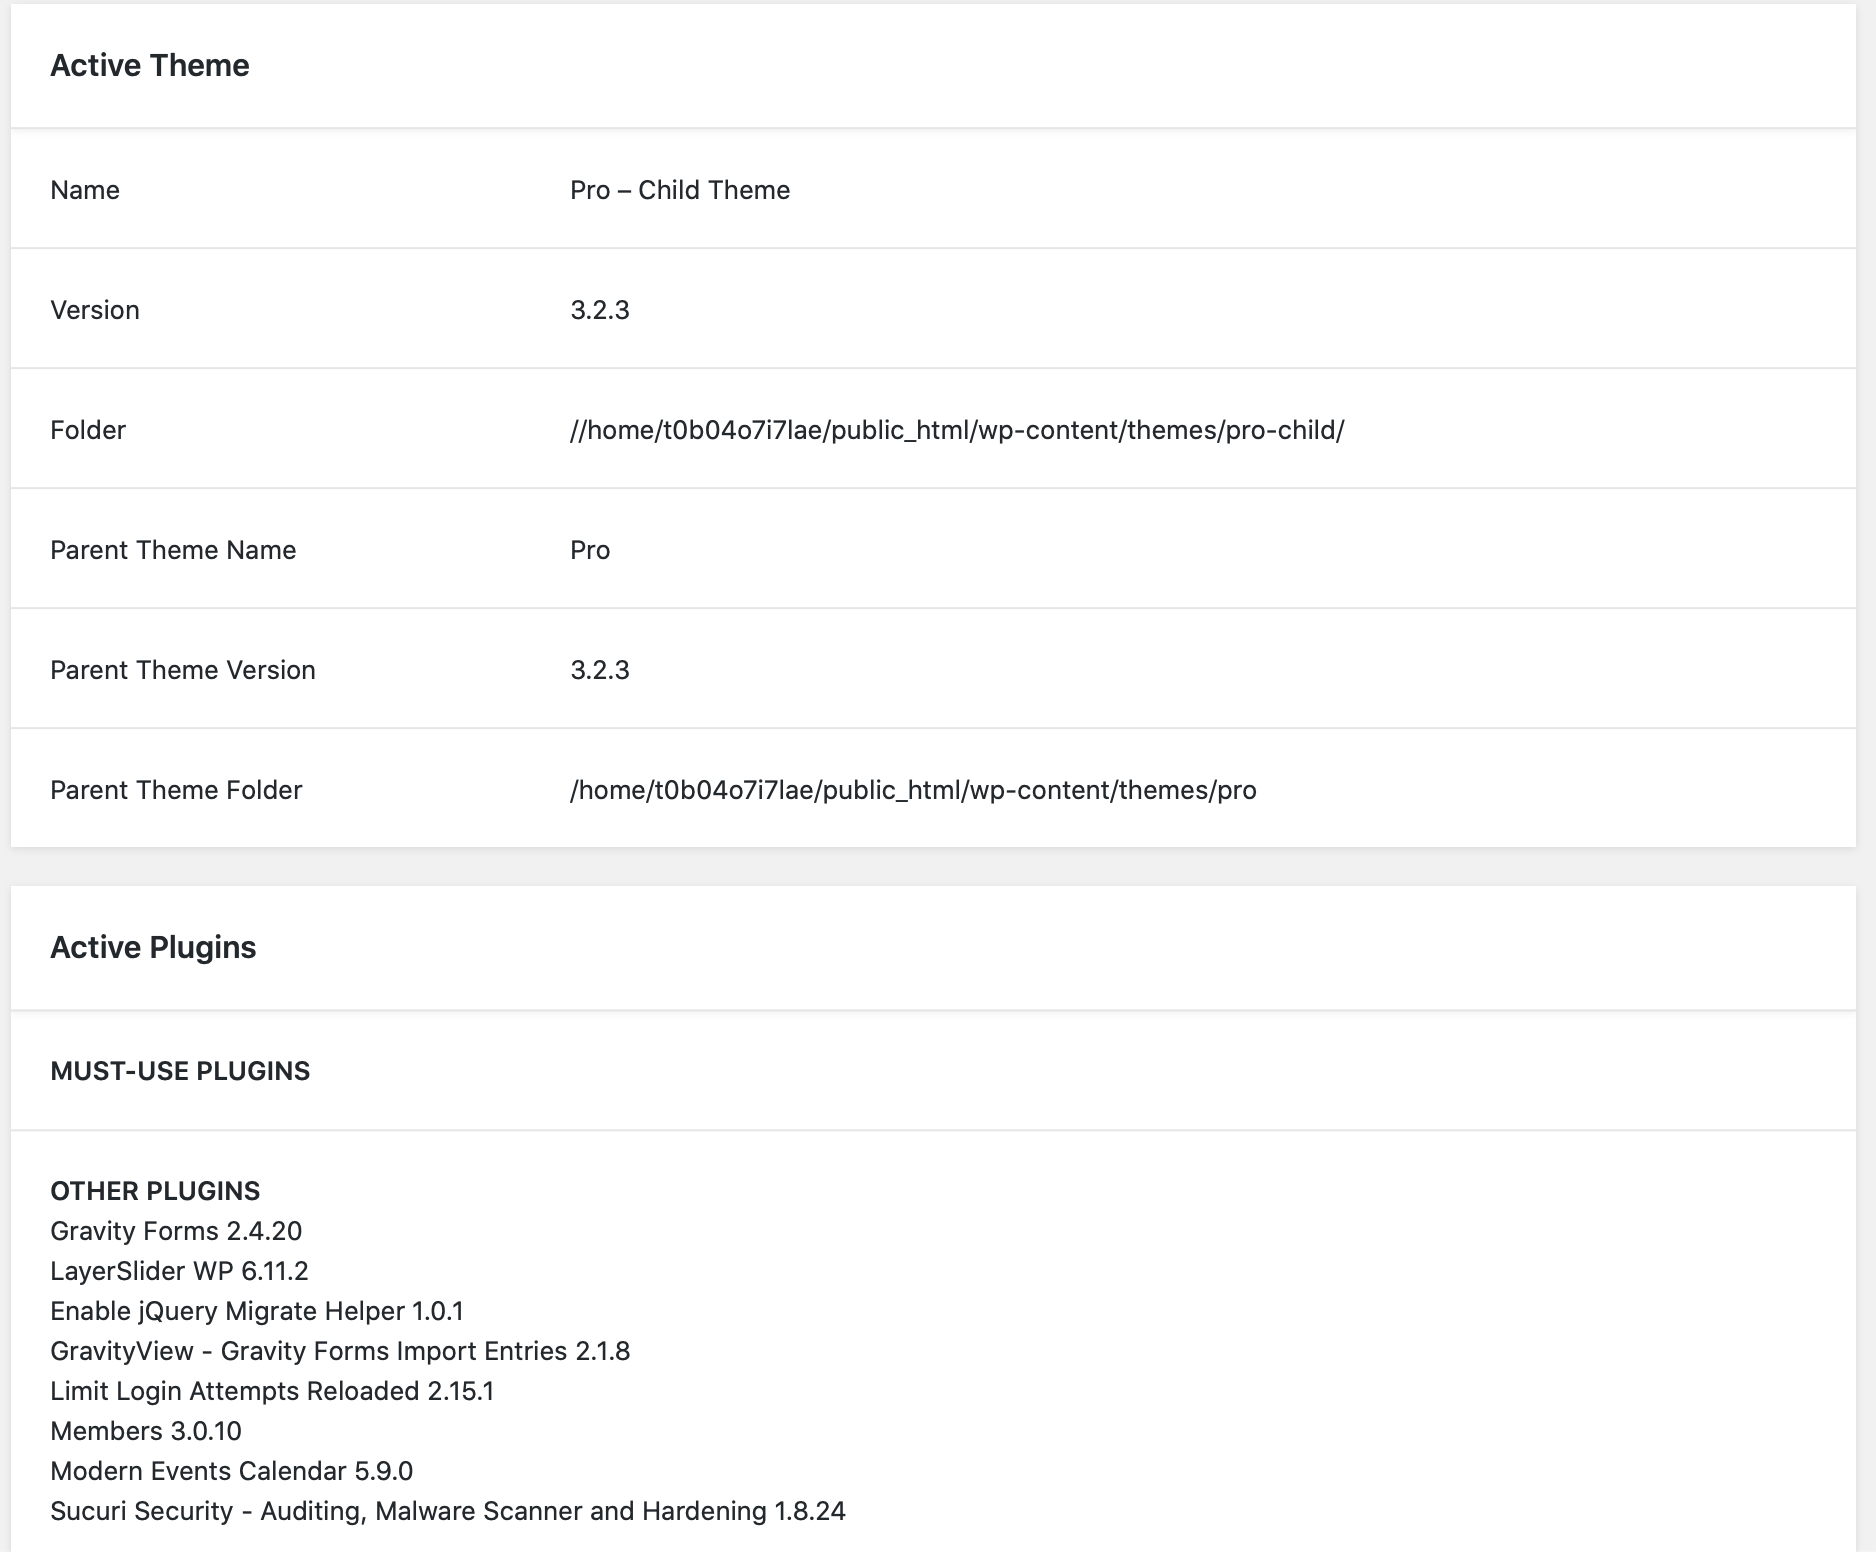1876x1552 pixels.
Task: Click the Sucuri Security plugin entry
Action: click(448, 1511)
